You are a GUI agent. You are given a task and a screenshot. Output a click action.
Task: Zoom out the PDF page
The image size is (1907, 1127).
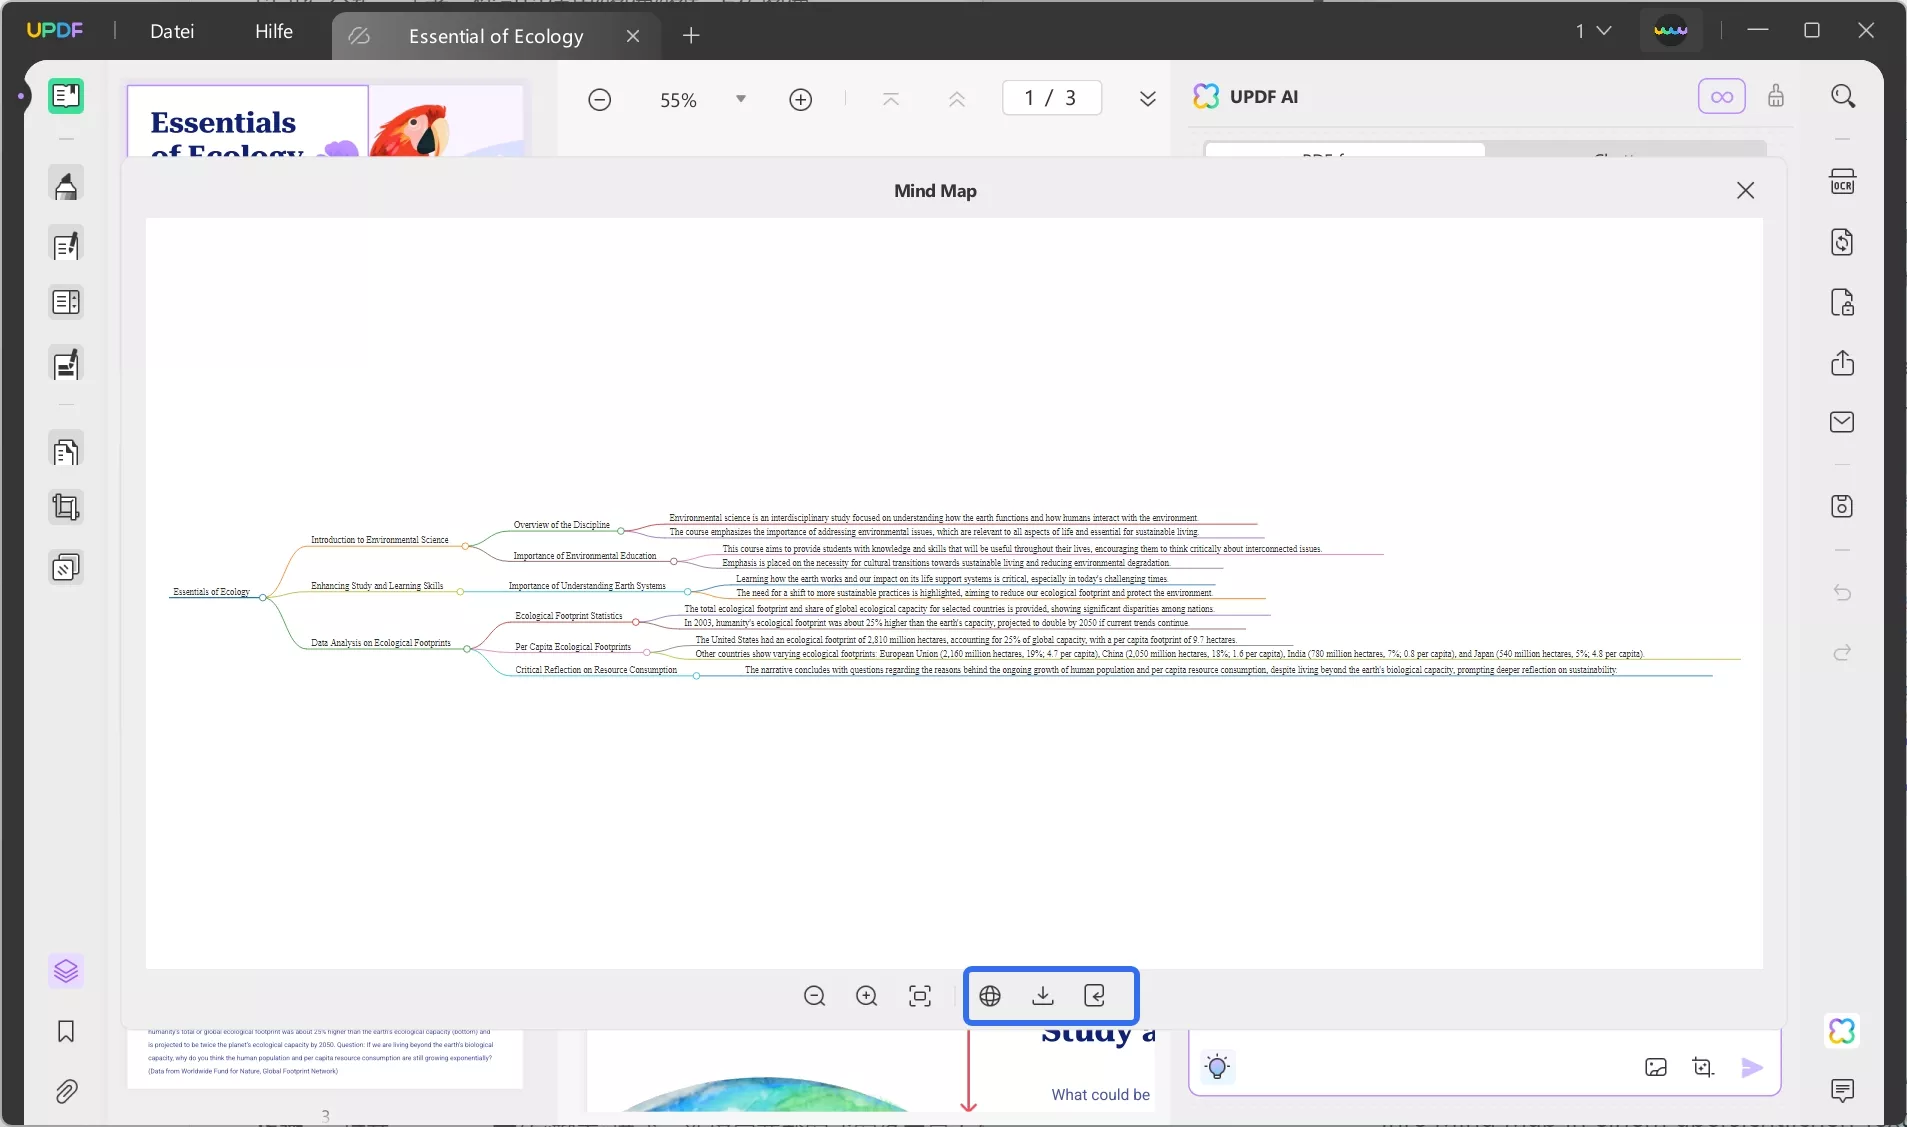(x=599, y=100)
